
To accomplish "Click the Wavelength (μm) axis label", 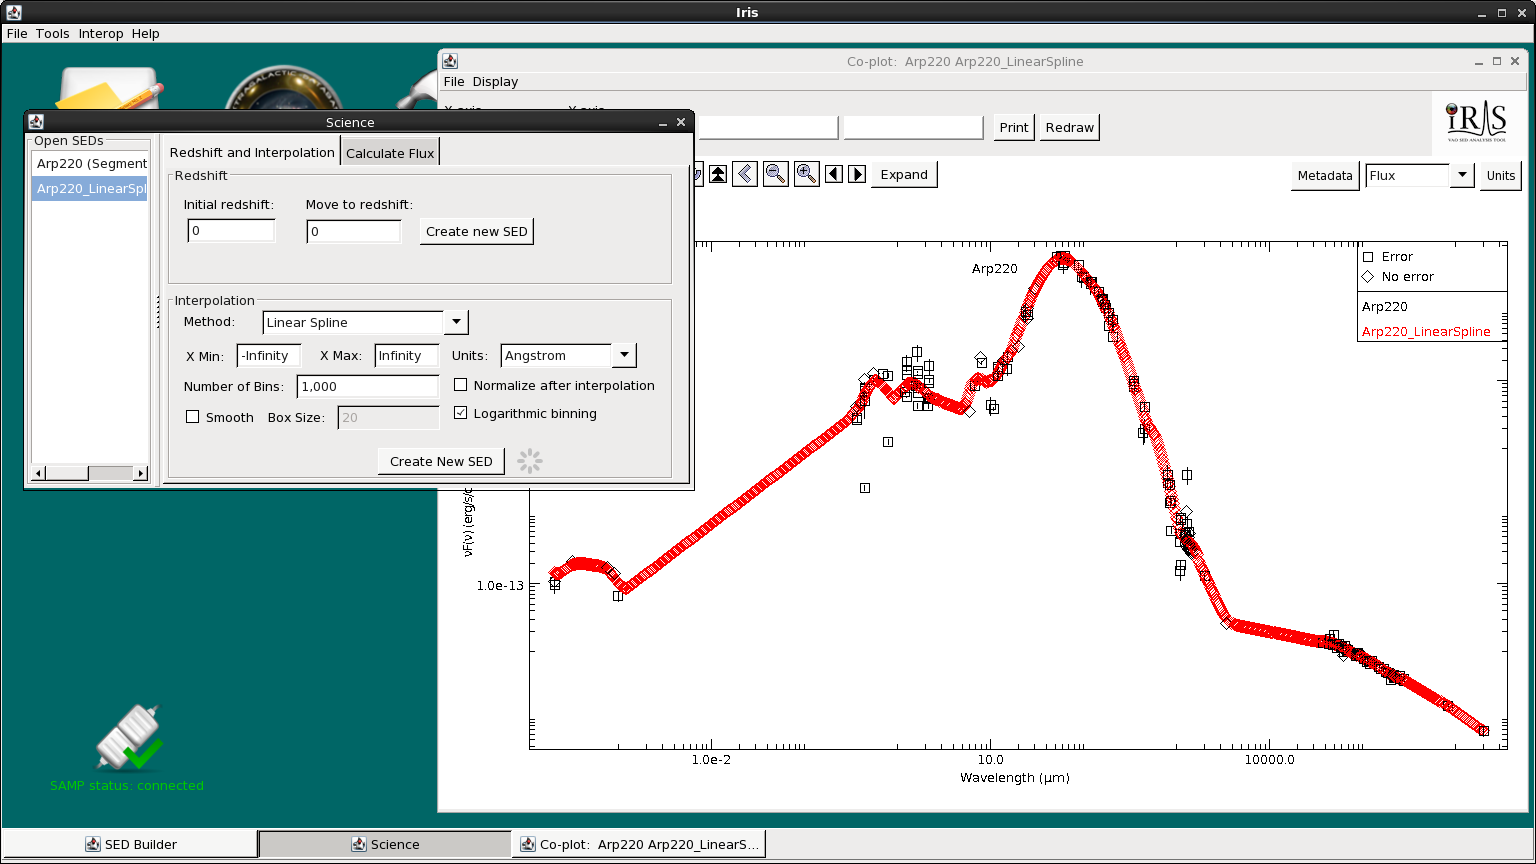I will point(1015,777).
